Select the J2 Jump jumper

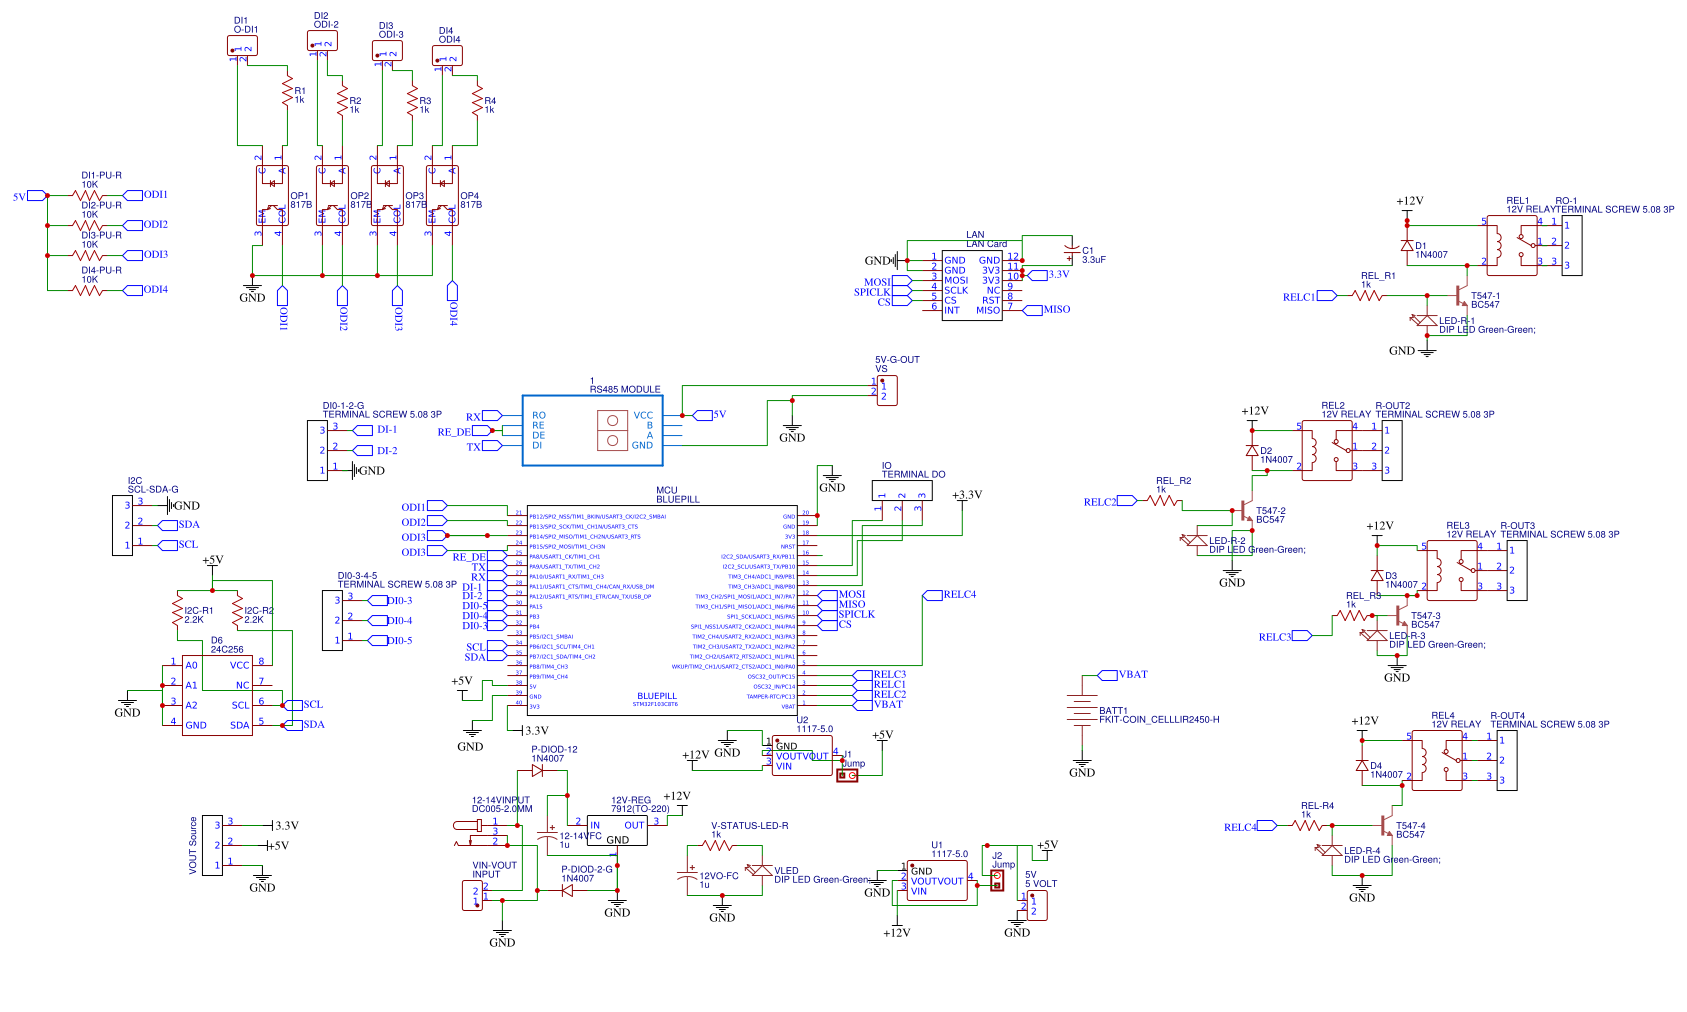[x=996, y=880]
